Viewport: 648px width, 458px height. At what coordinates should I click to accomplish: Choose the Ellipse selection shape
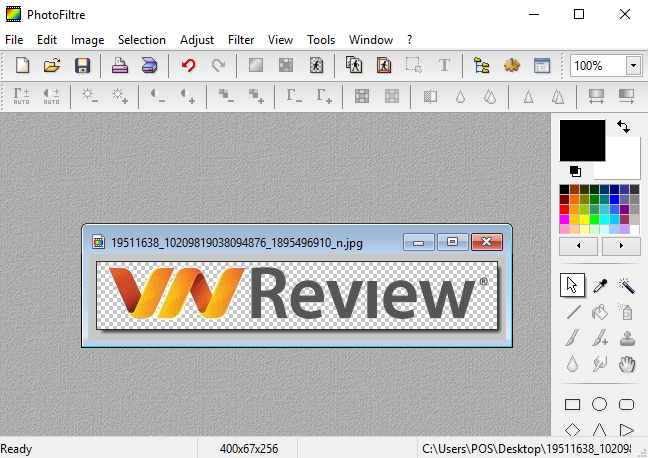point(600,405)
